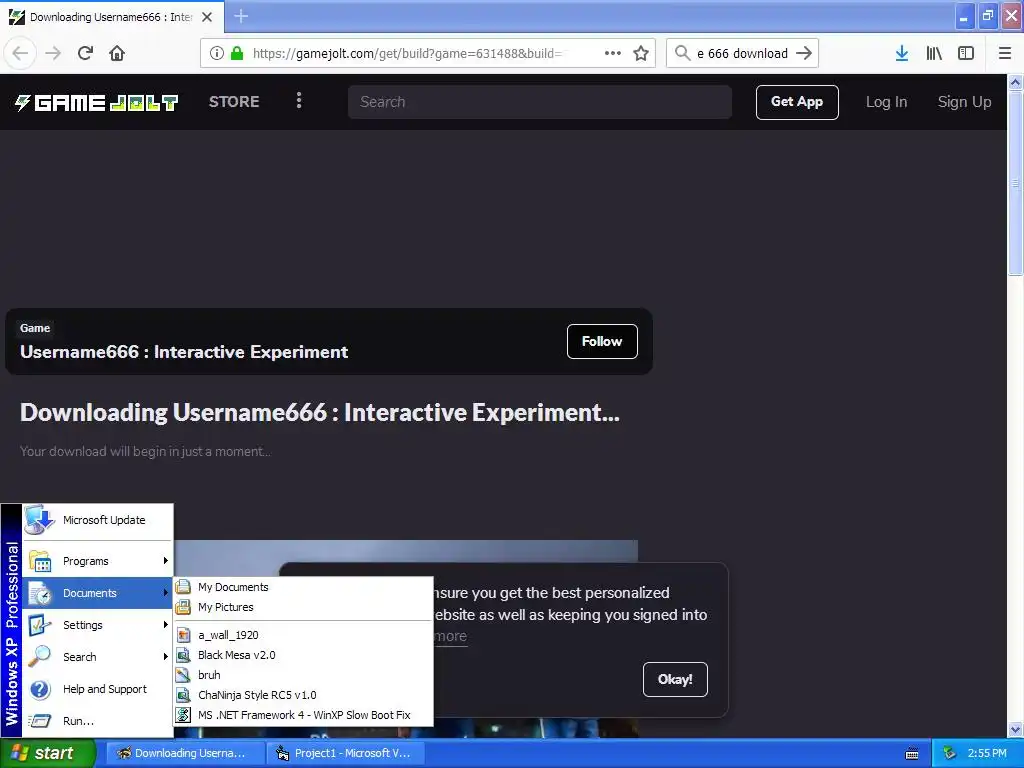Open the STORE page
The image size is (1024, 768).
click(234, 102)
